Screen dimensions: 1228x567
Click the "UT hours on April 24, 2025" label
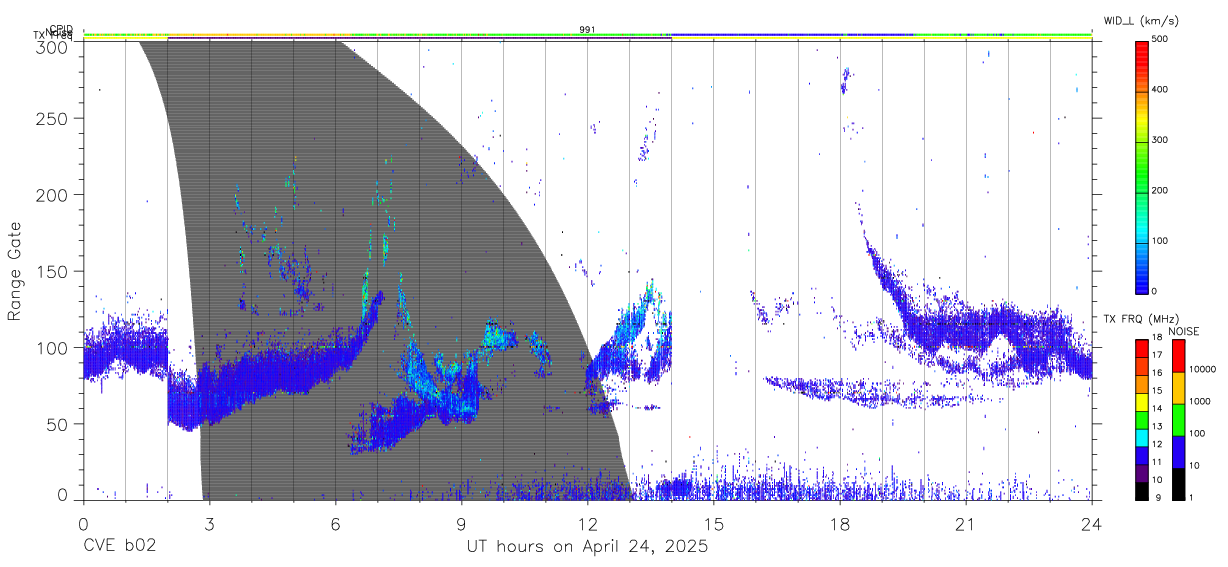[x=587, y=547]
